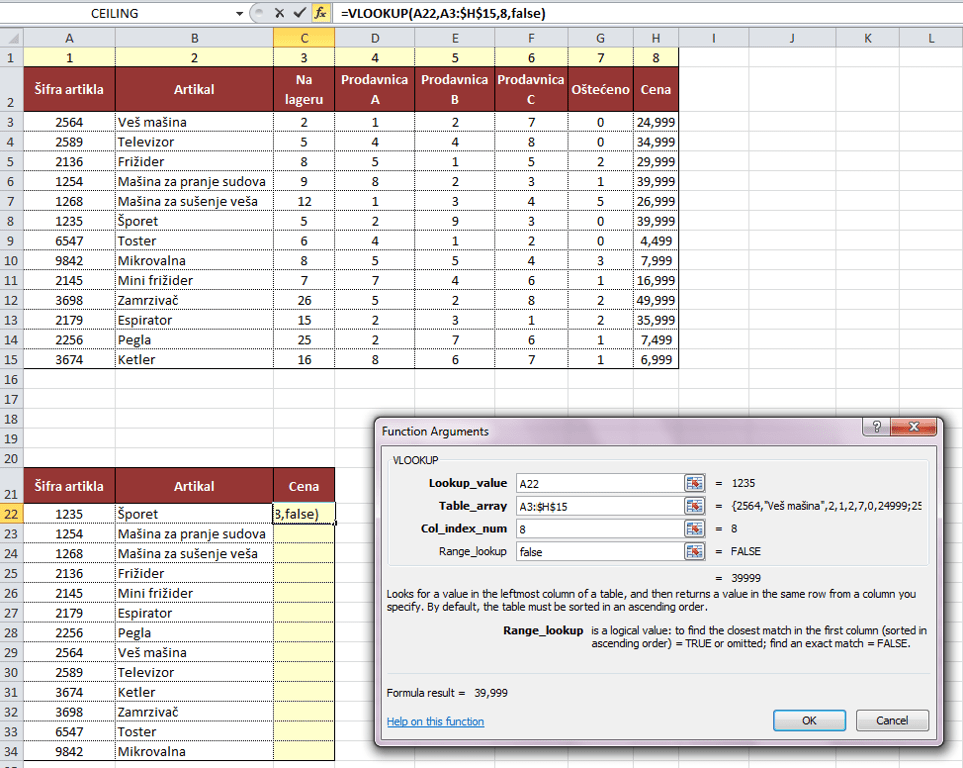Screen dimensions: 963x768
Task: Collapse dialog via Col_index_num range selector icon
Action: point(694,529)
